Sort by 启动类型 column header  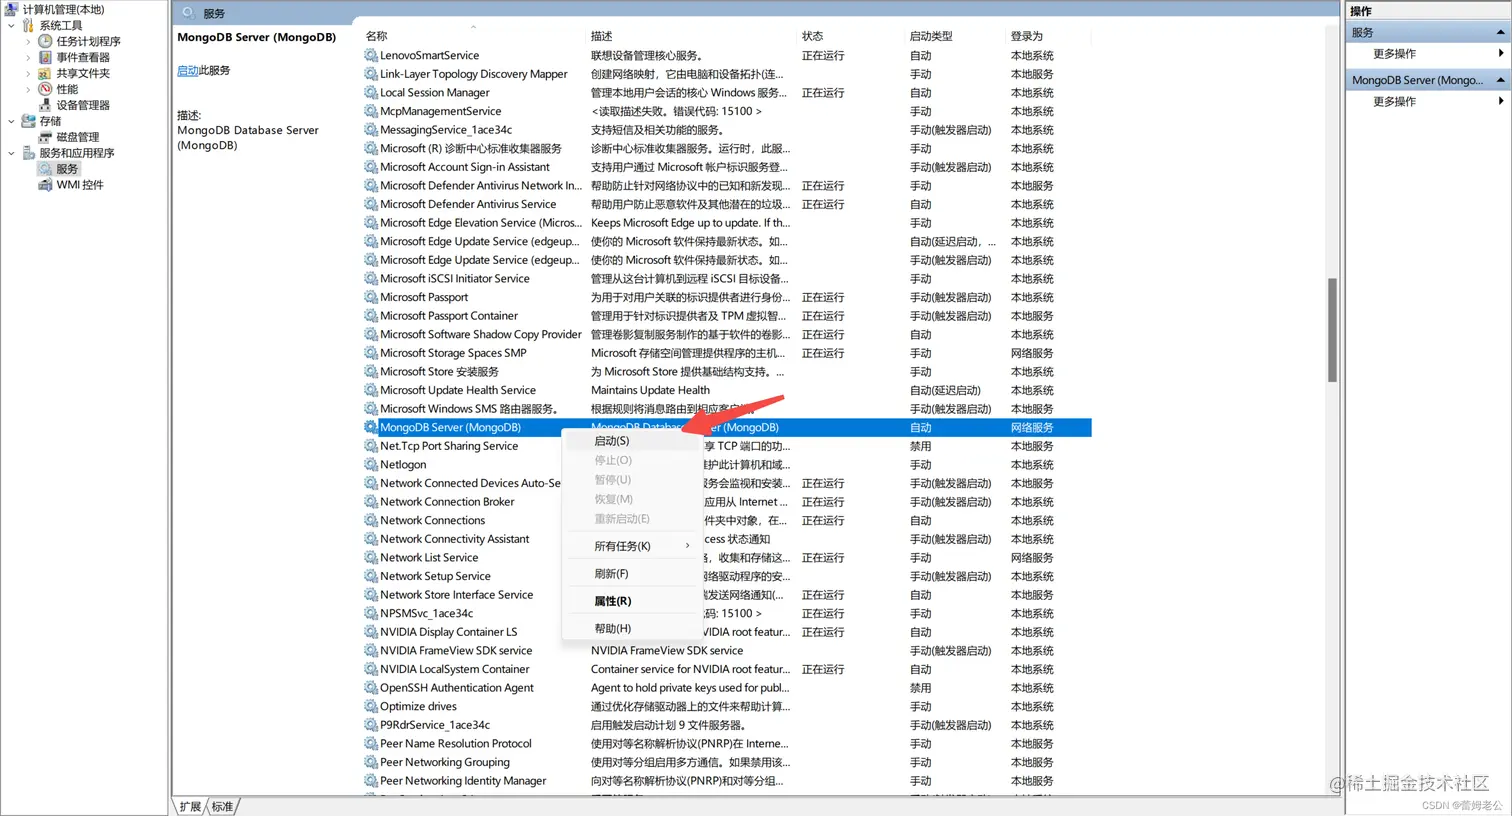point(956,36)
